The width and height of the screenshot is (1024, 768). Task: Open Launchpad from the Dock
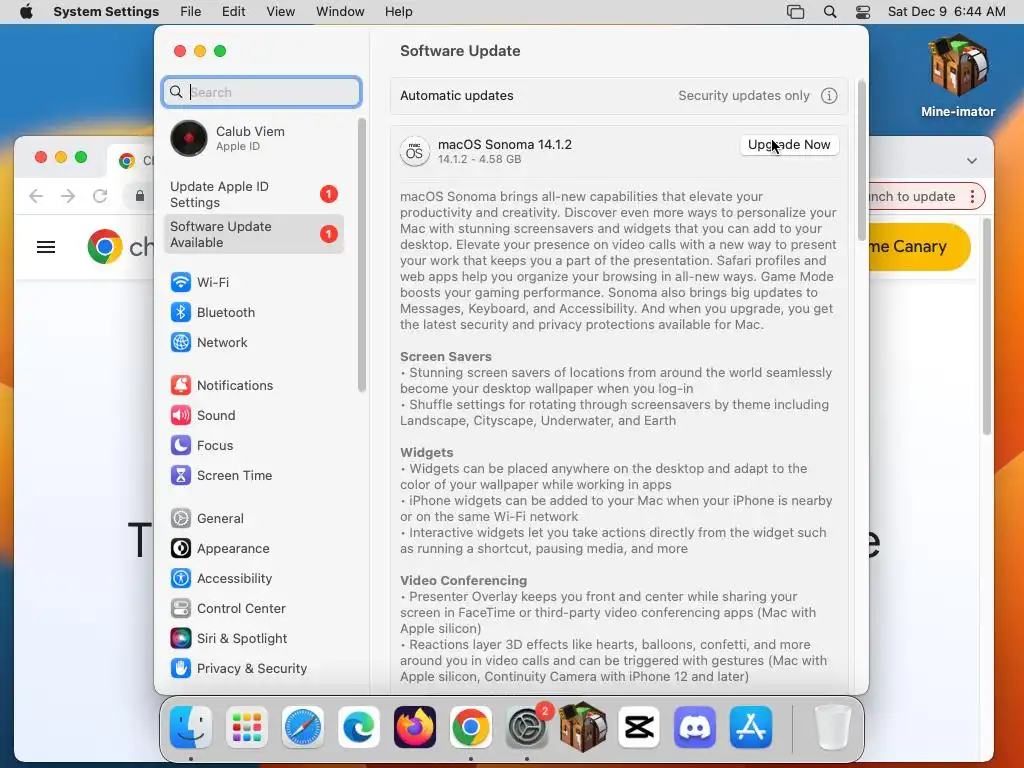click(247, 727)
